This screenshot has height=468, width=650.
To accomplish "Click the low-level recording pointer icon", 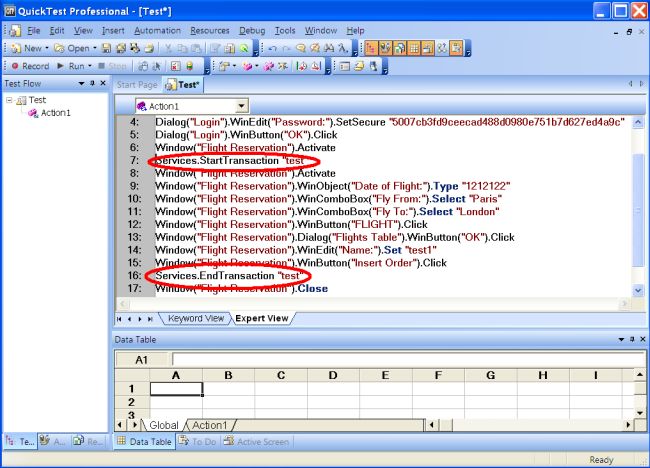I will coord(157,66).
